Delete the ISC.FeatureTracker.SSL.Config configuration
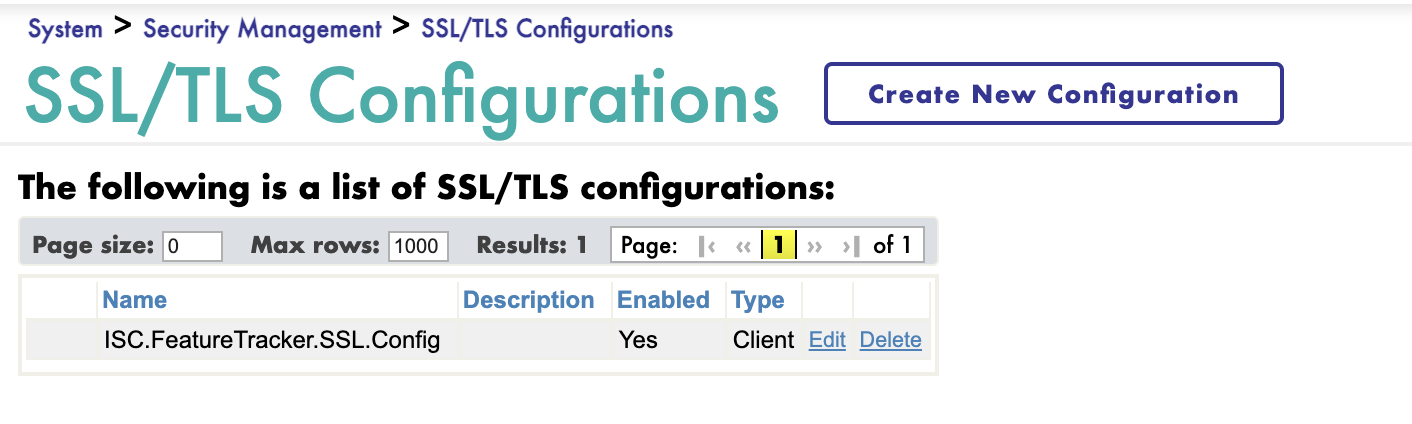 pyautogui.click(x=890, y=340)
